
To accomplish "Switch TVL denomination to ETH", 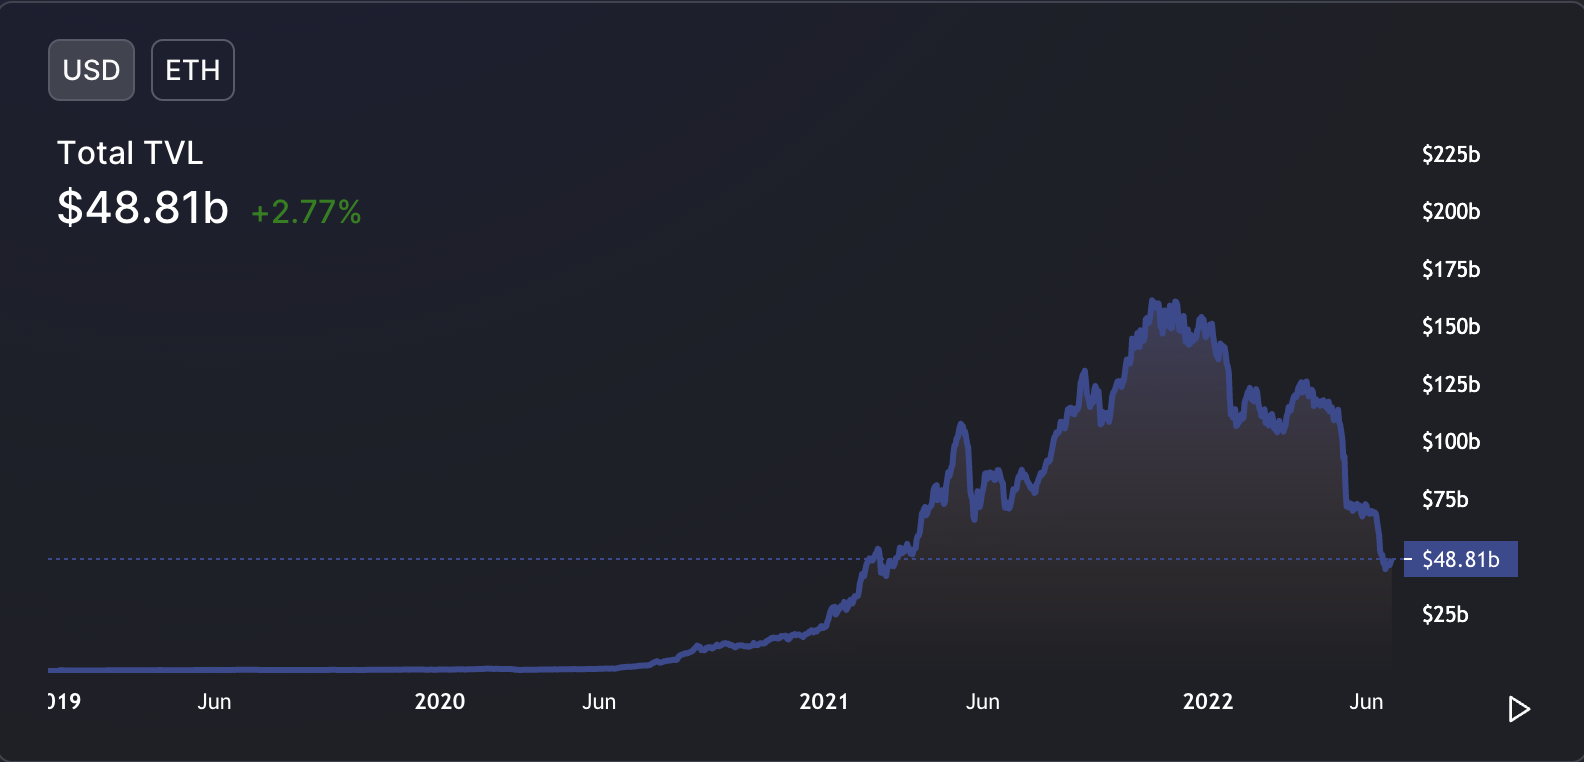I will pos(193,70).
